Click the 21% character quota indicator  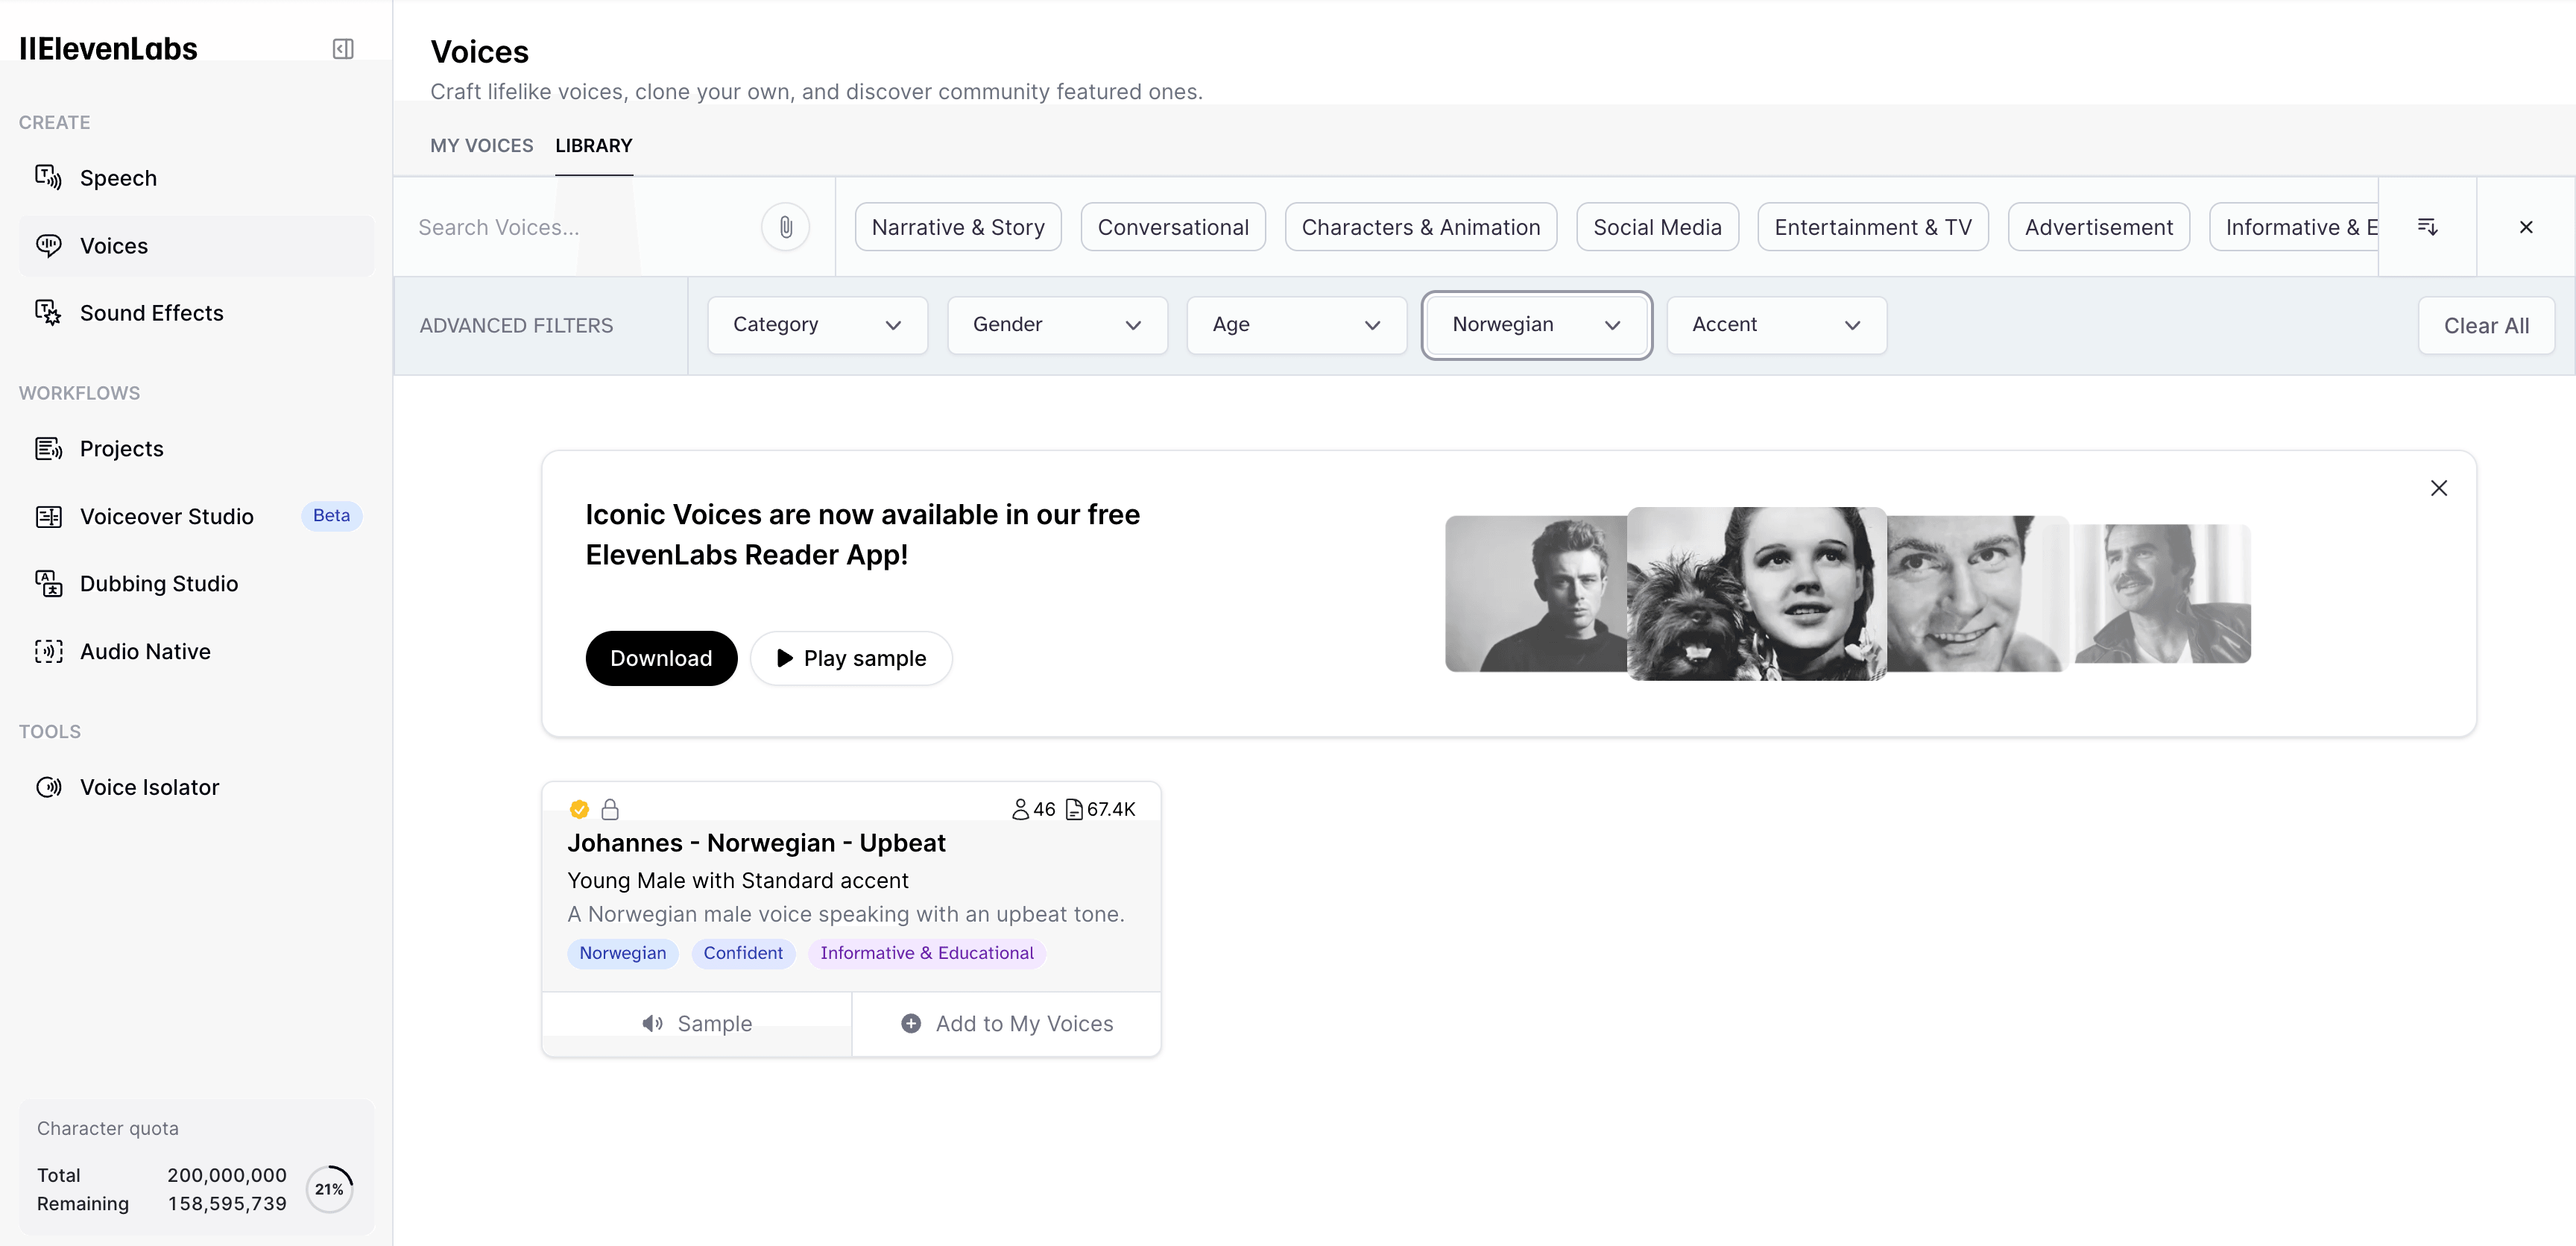pos(330,1189)
